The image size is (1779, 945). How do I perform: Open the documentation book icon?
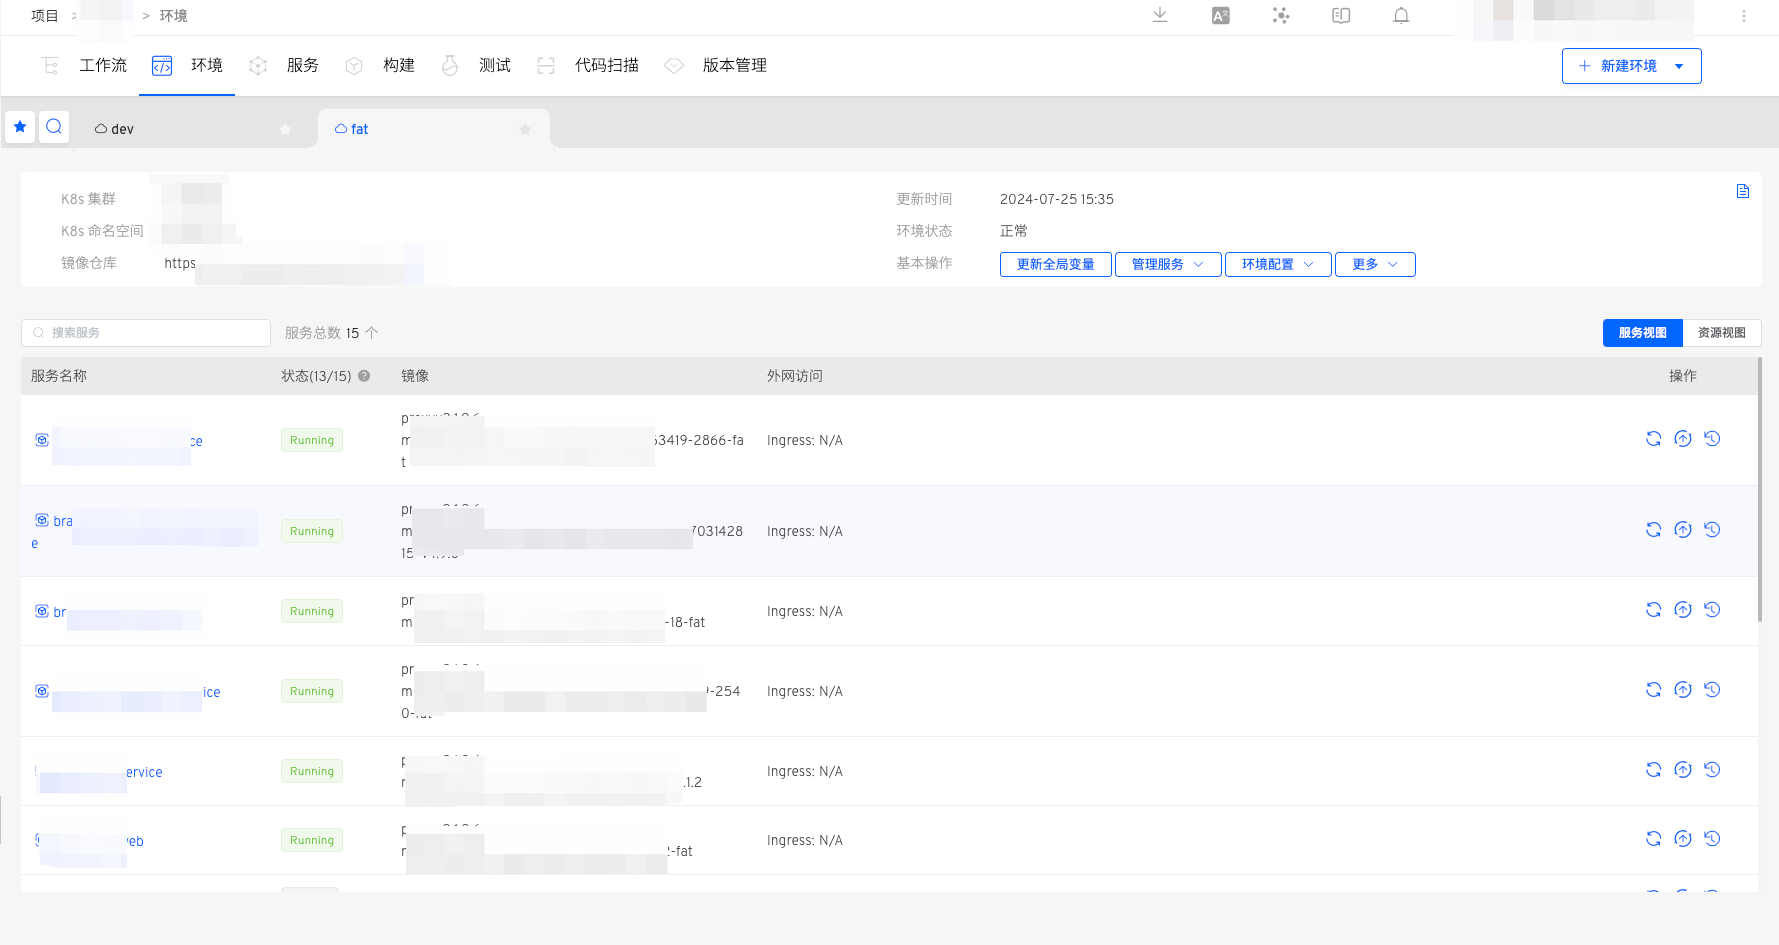point(1341,15)
